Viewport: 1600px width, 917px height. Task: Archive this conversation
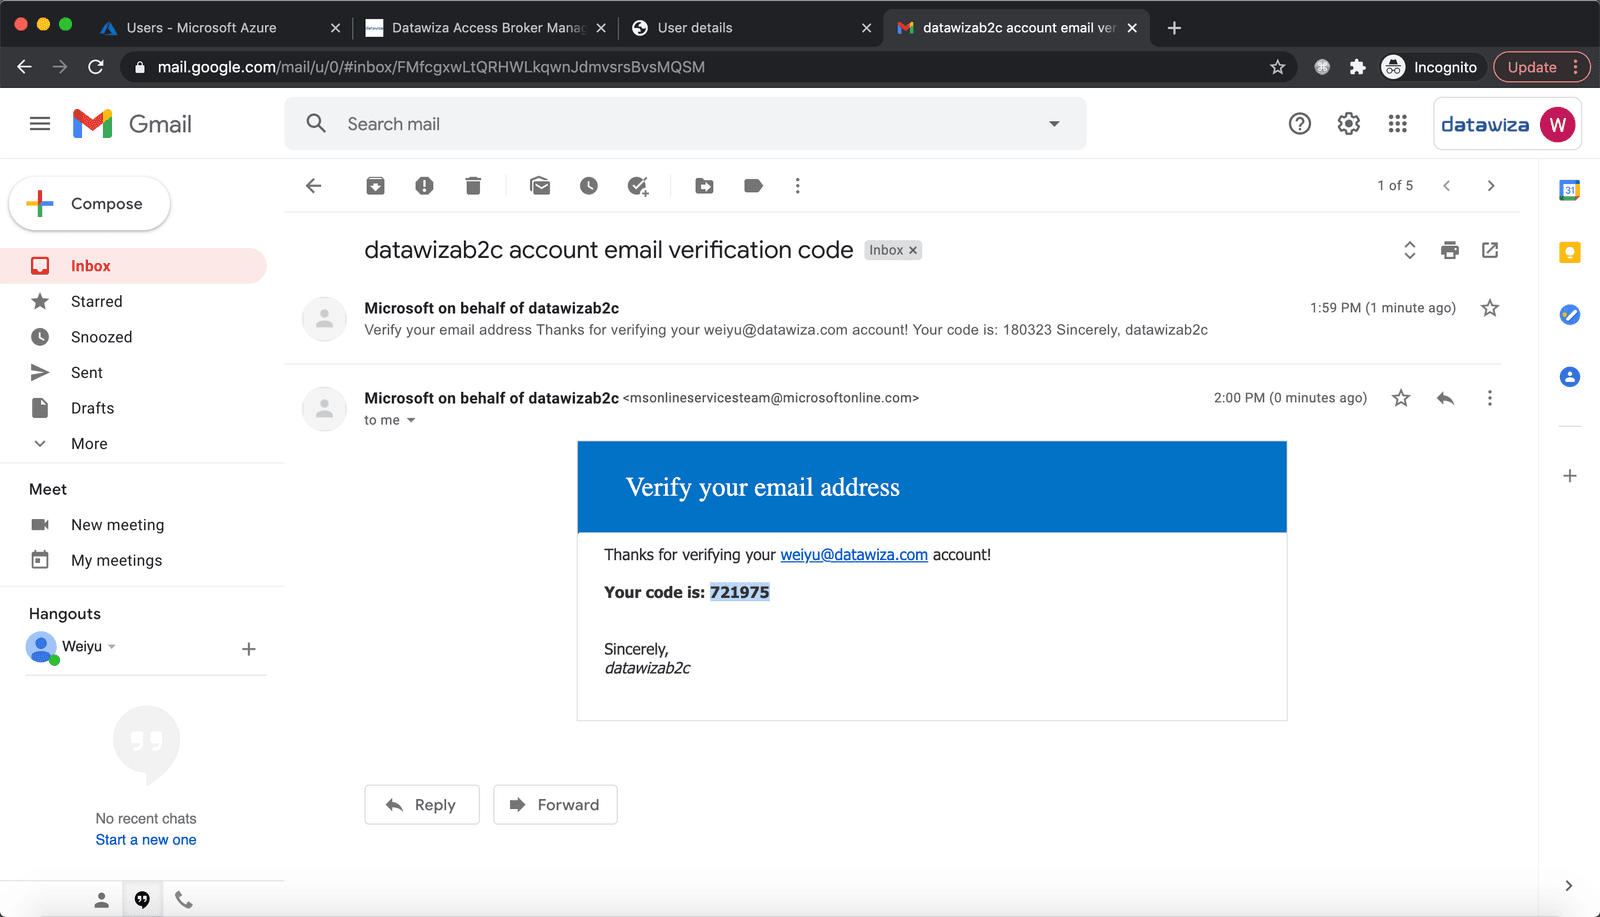click(x=375, y=186)
